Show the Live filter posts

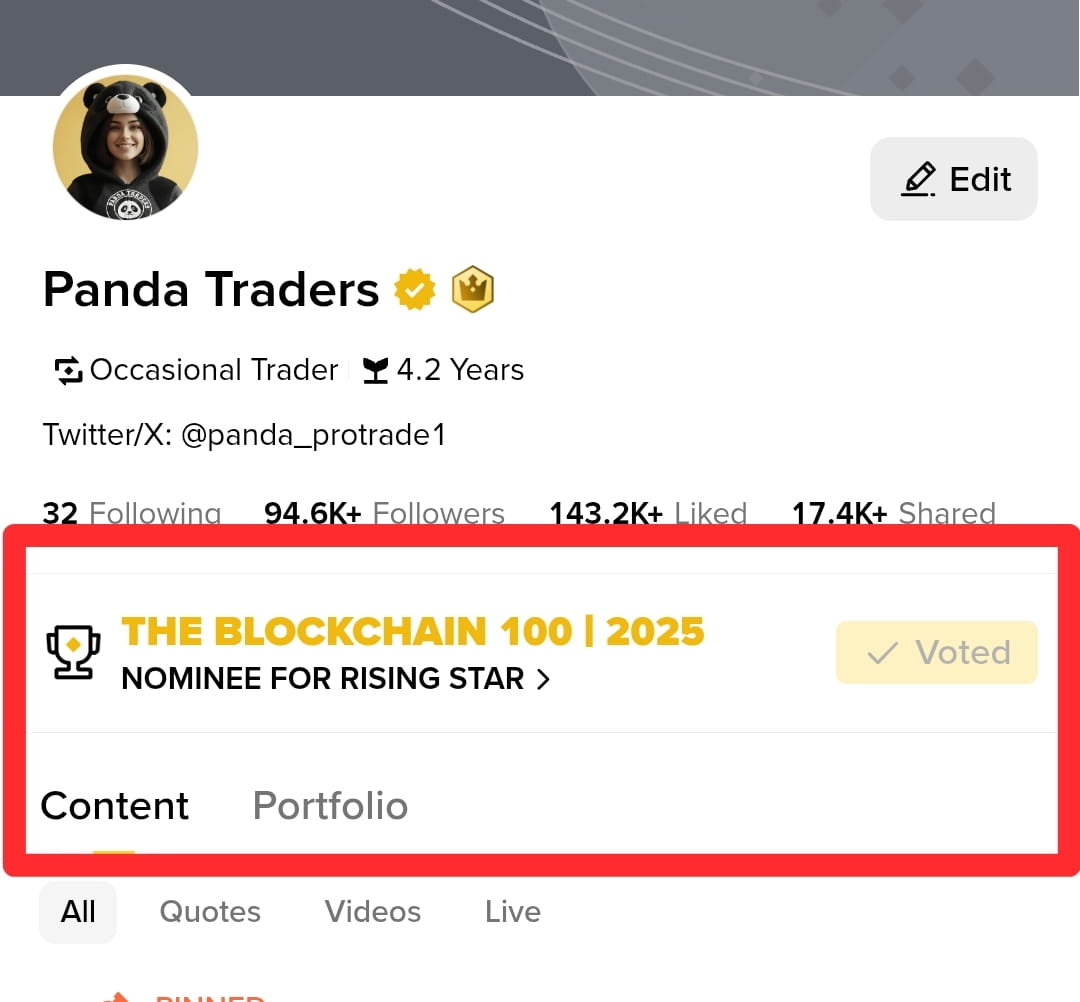pos(513,912)
